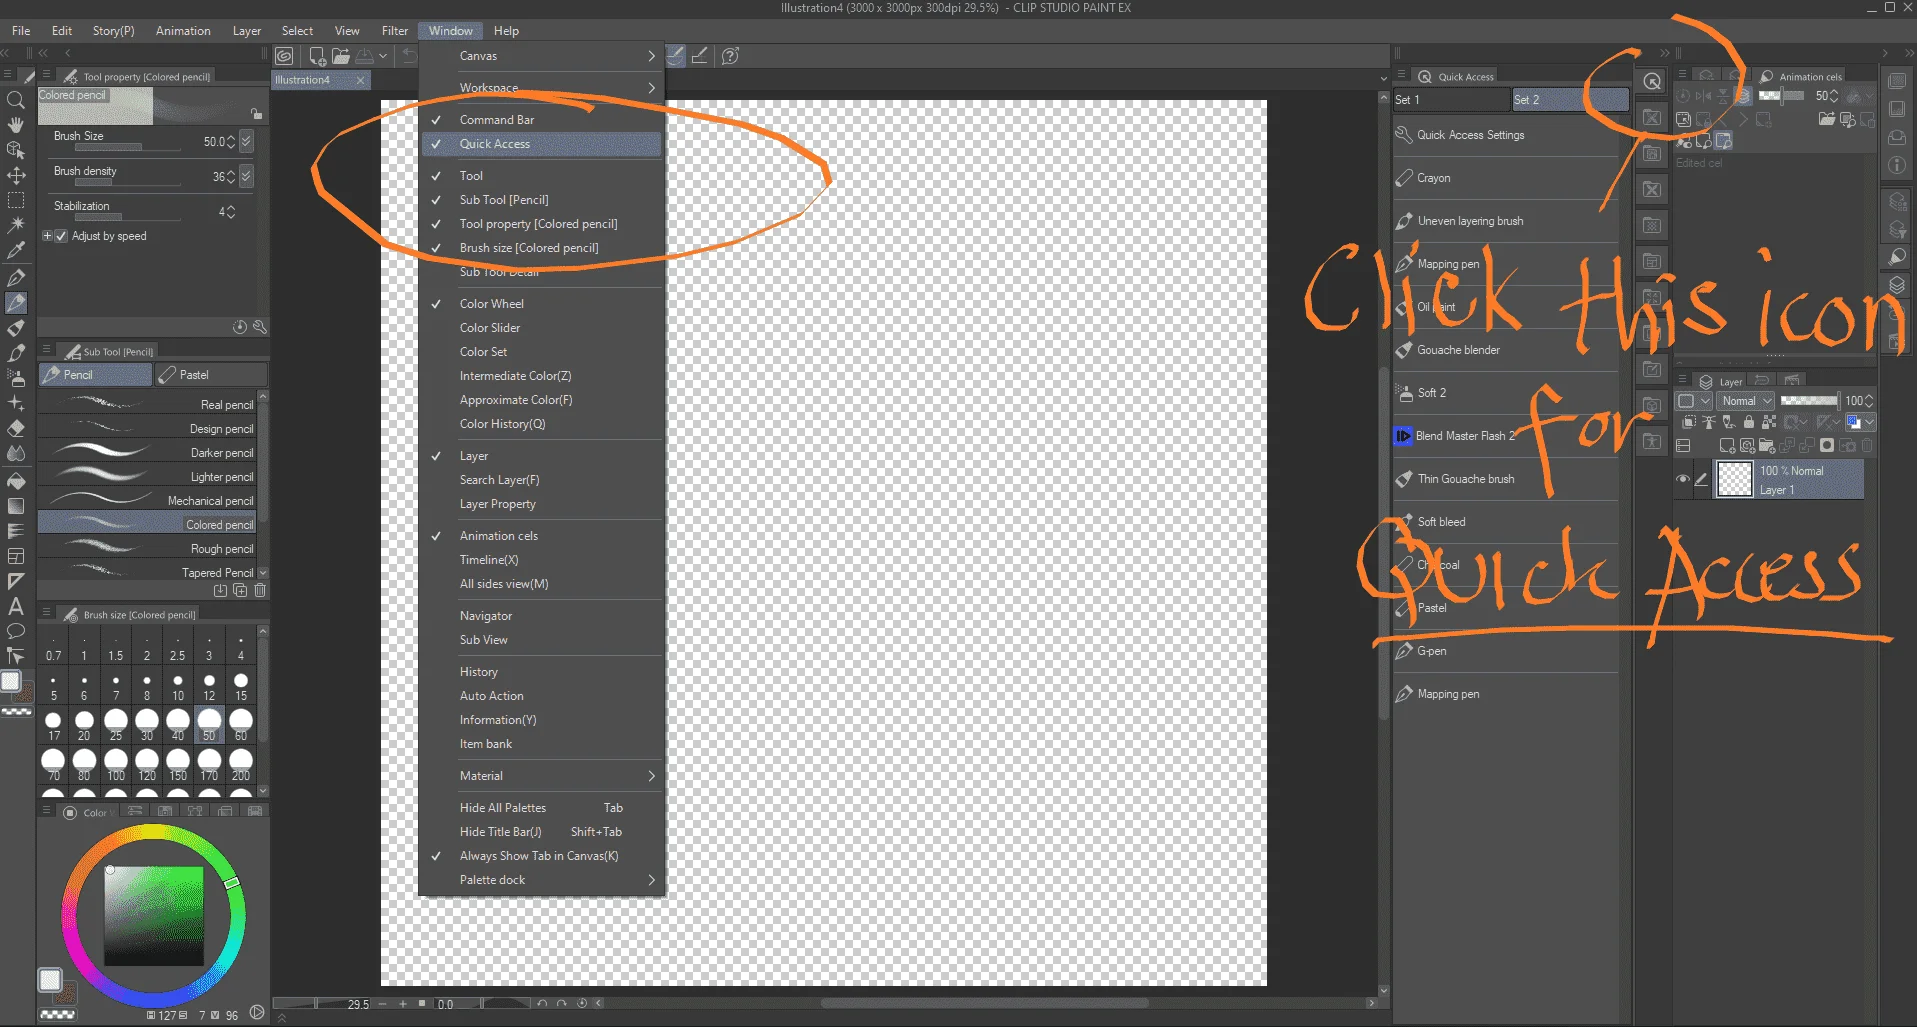Image resolution: width=1917 pixels, height=1027 pixels.
Task: Select the Eyedropper tool
Action: [16, 251]
